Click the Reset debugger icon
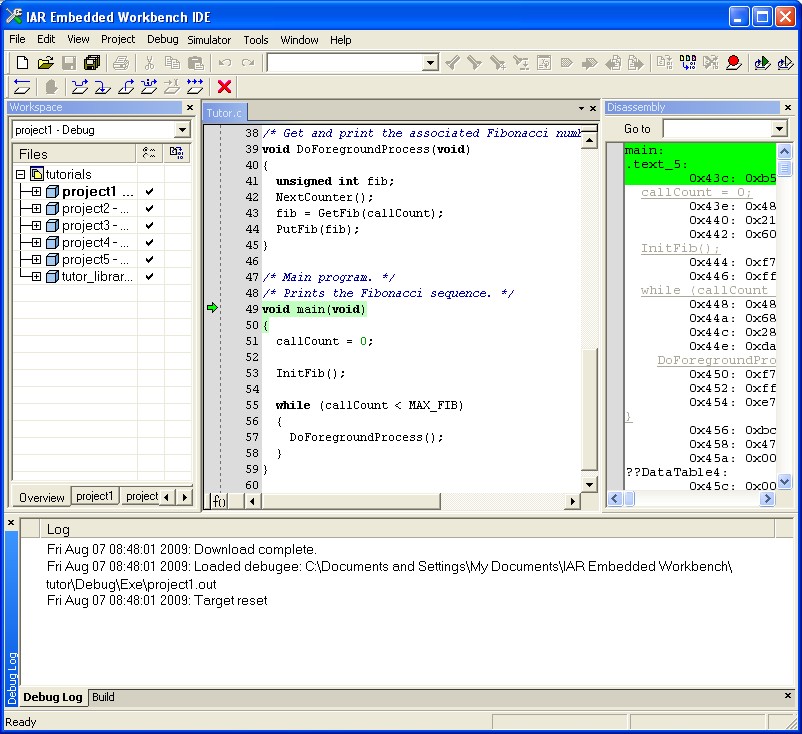Screen dimensions: 802x734 pos(21,86)
